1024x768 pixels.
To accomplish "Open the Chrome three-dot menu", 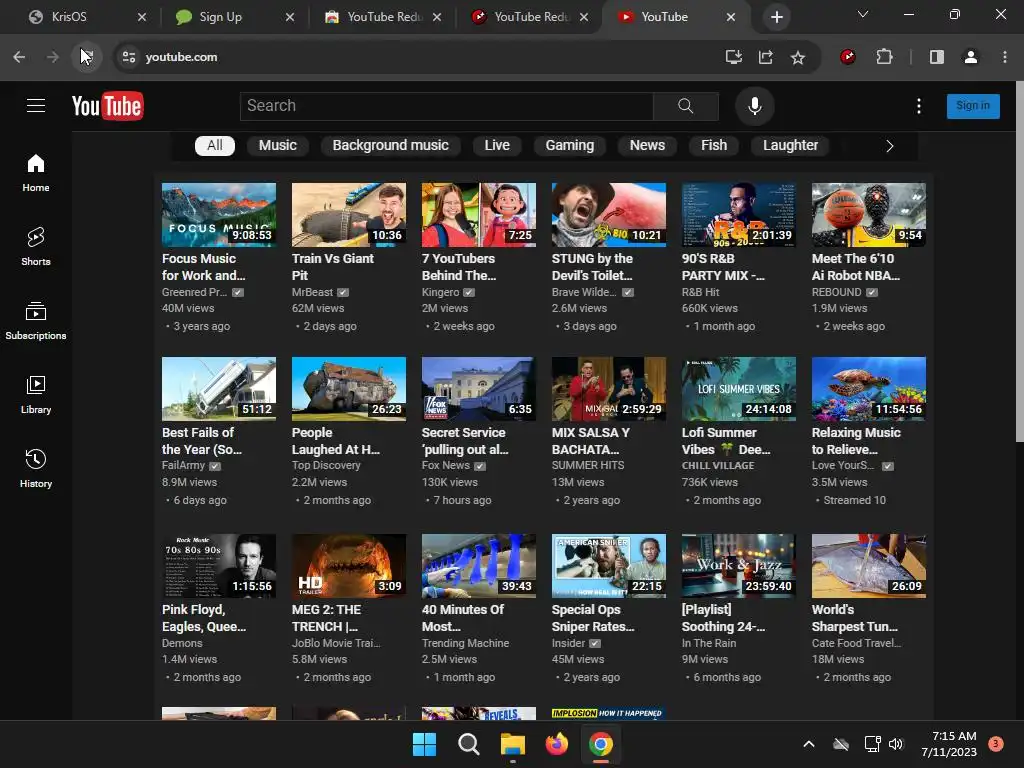I will pyautogui.click(x=1004, y=57).
